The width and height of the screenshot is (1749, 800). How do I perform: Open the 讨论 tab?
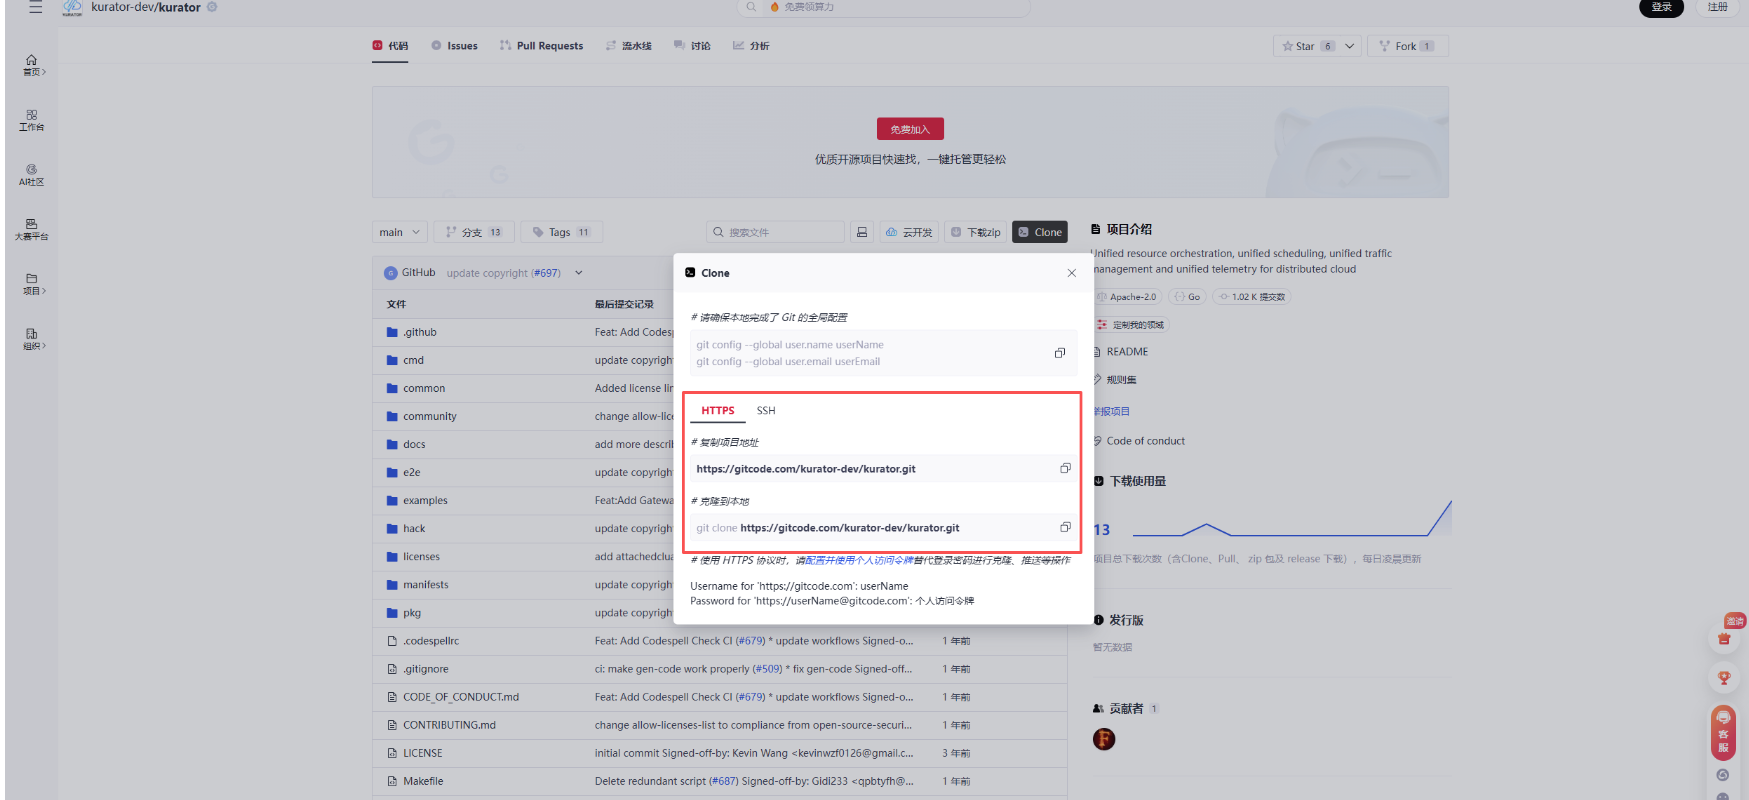692,46
